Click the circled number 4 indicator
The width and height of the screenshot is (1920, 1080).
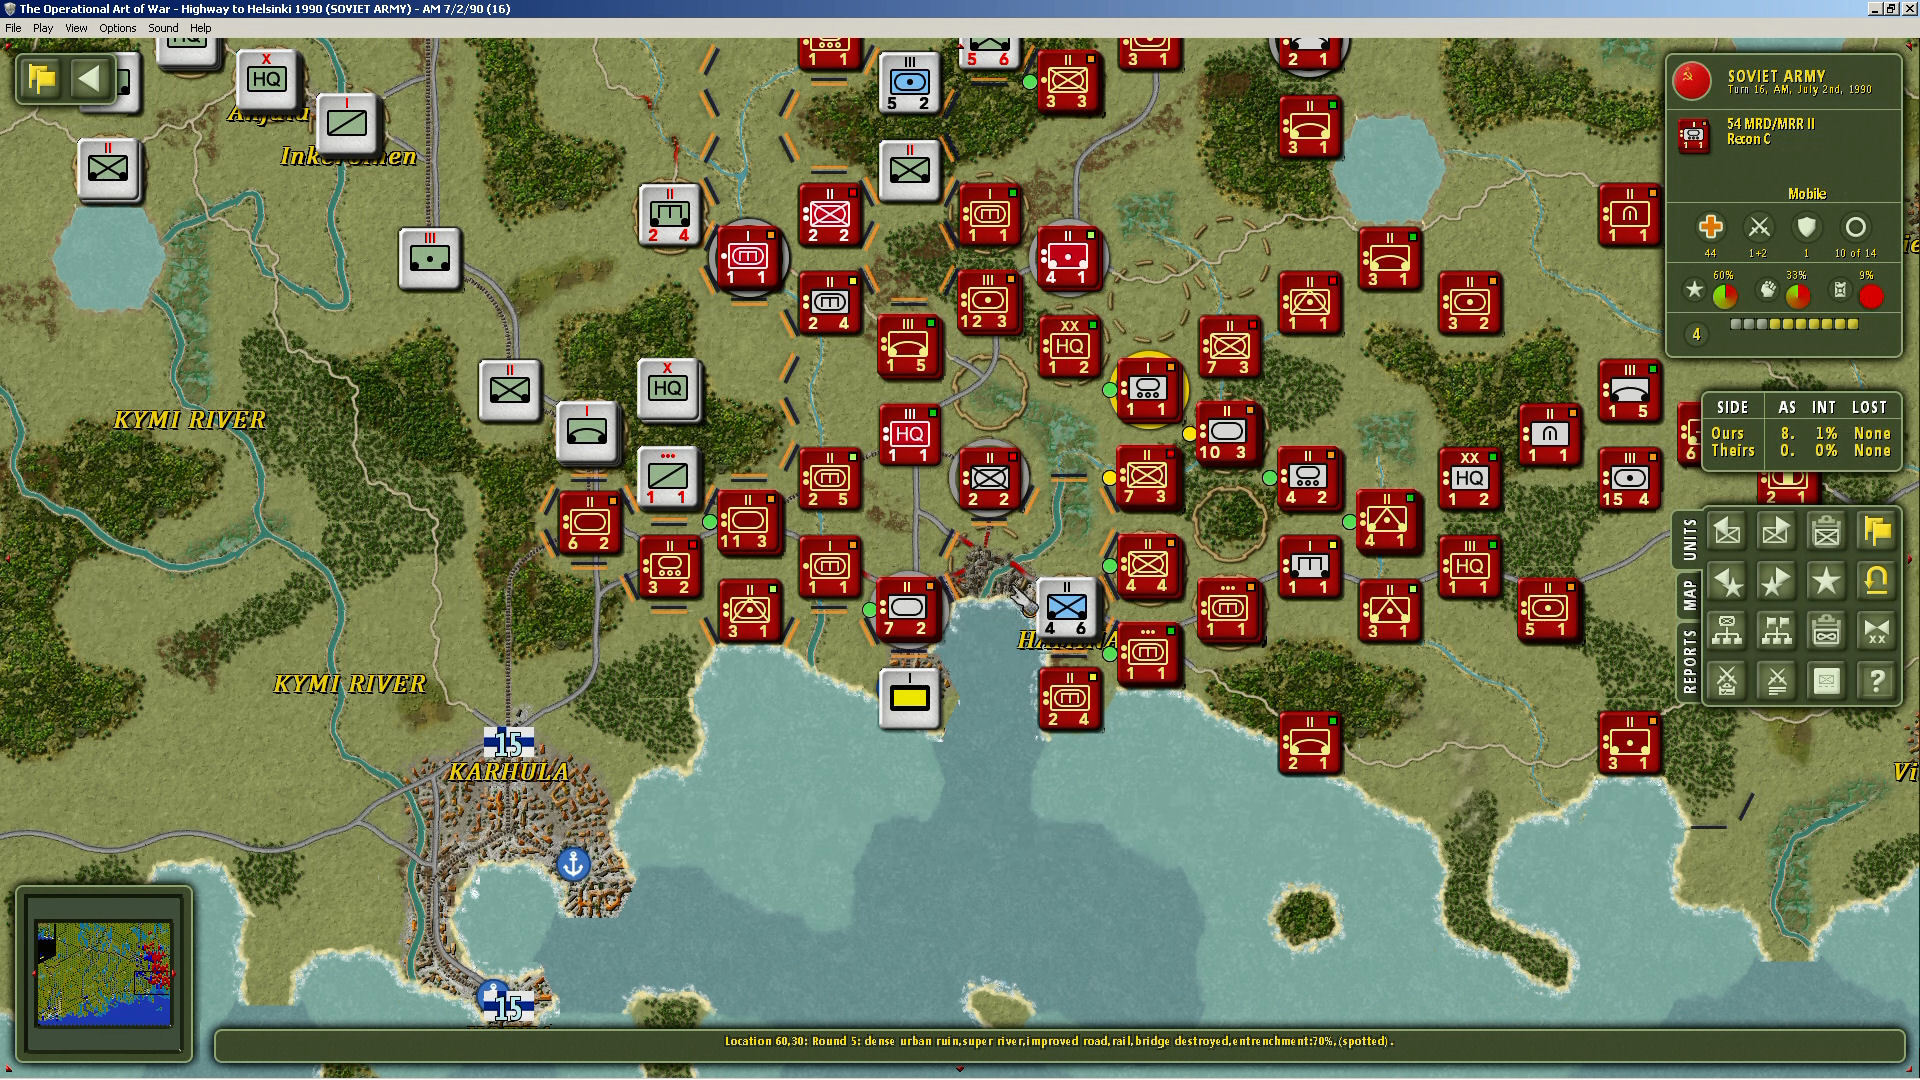click(x=1696, y=334)
